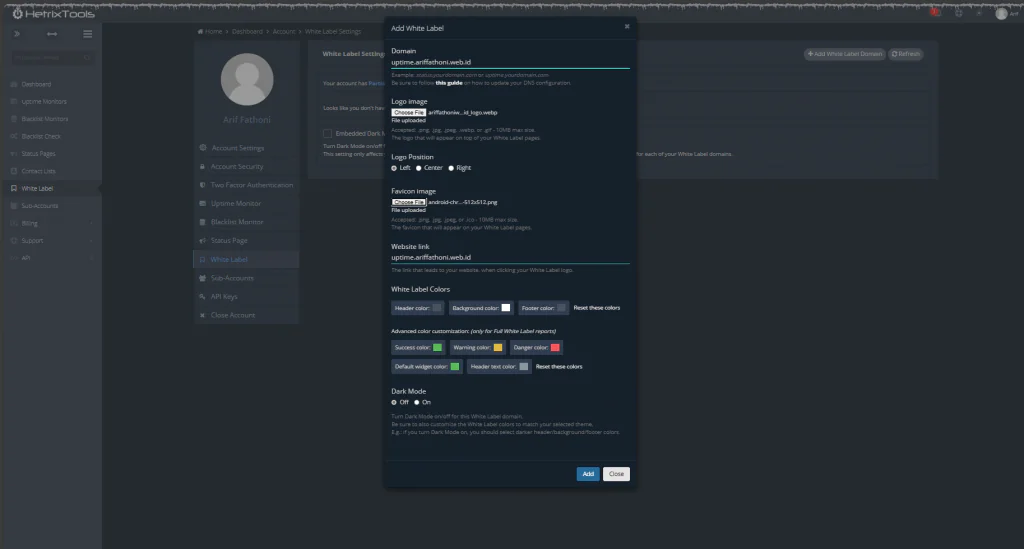Select White Label in account menu
The height and width of the screenshot is (549, 1024).
coord(246,259)
